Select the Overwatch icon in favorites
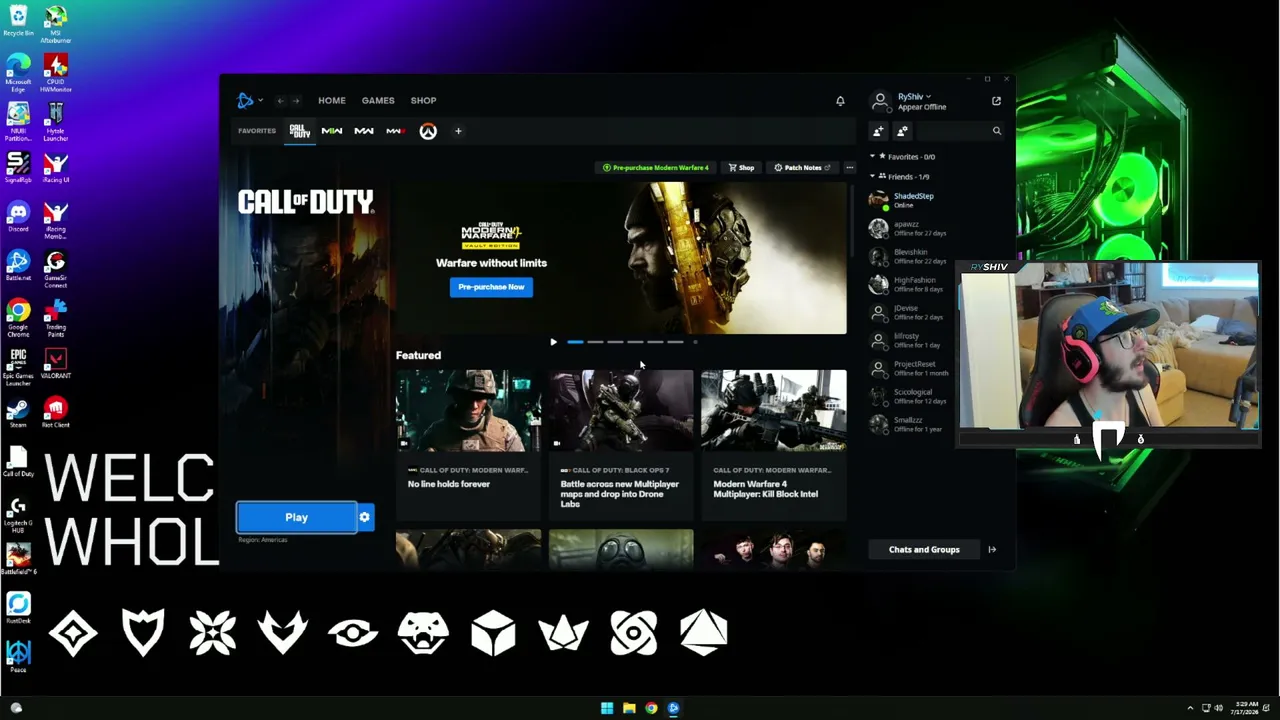 tap(428, 131)
